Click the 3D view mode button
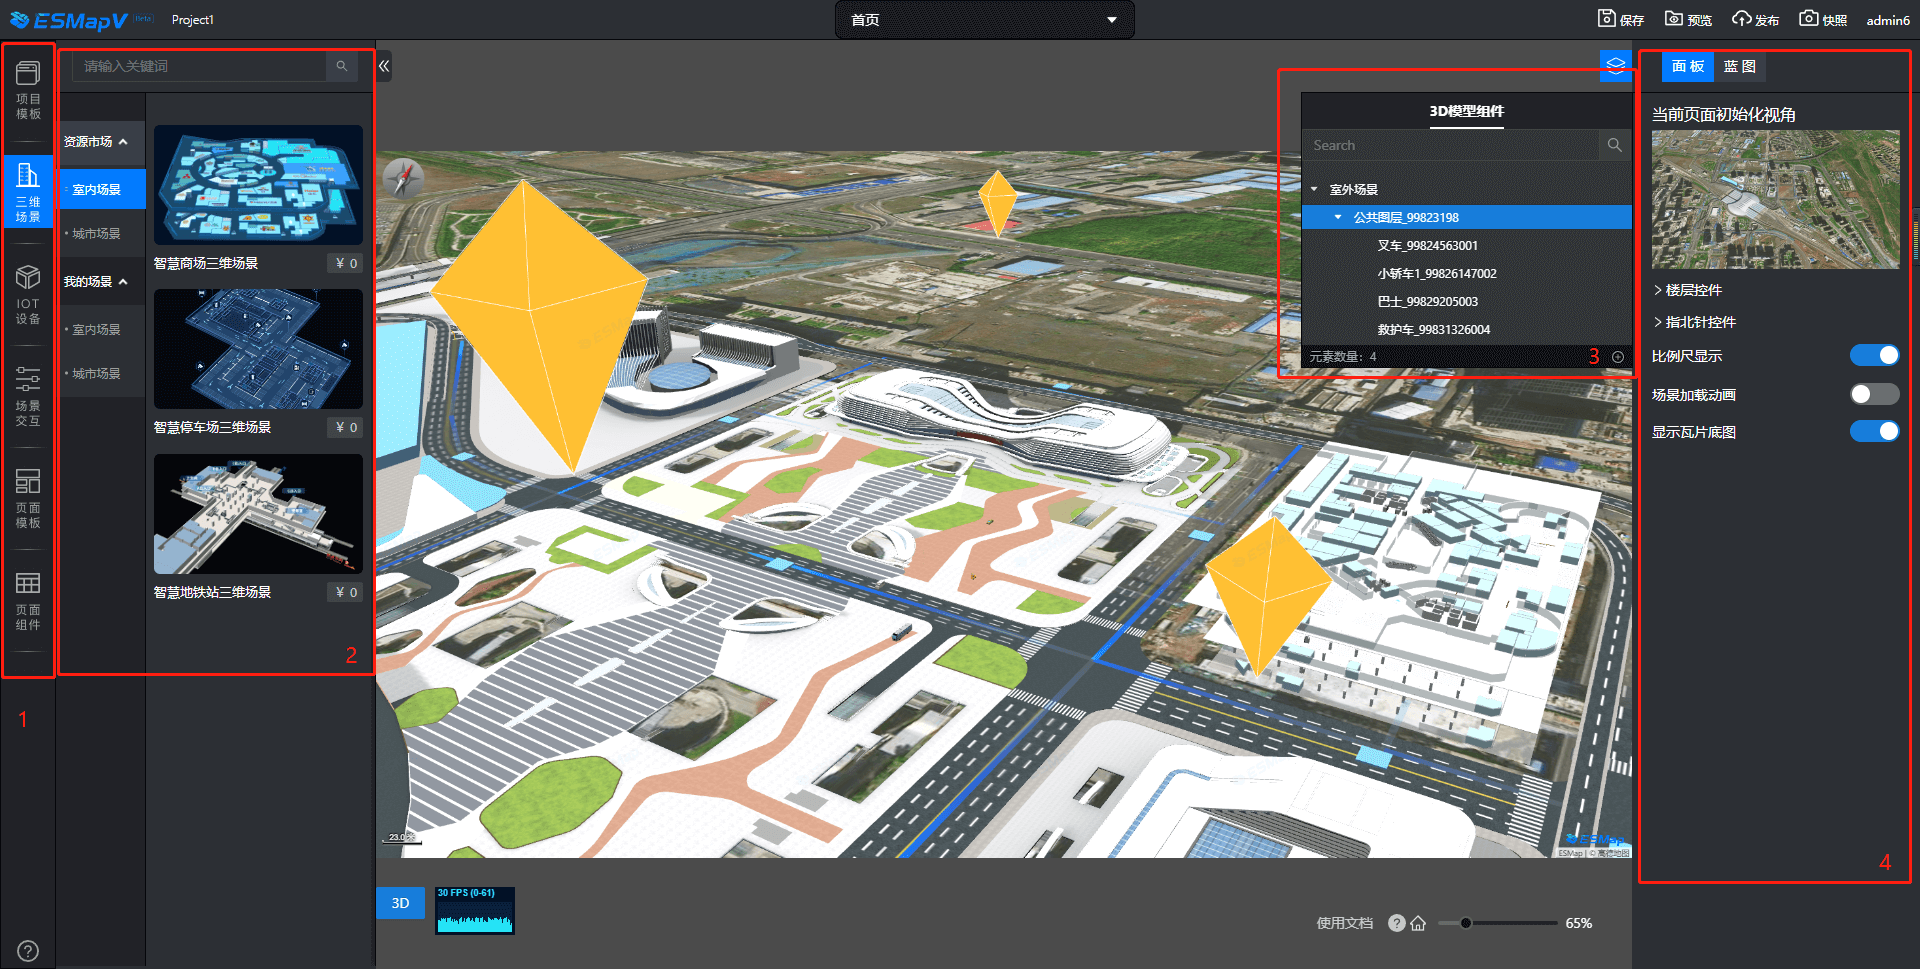The image size is (1920, 969). click(400, 903)
